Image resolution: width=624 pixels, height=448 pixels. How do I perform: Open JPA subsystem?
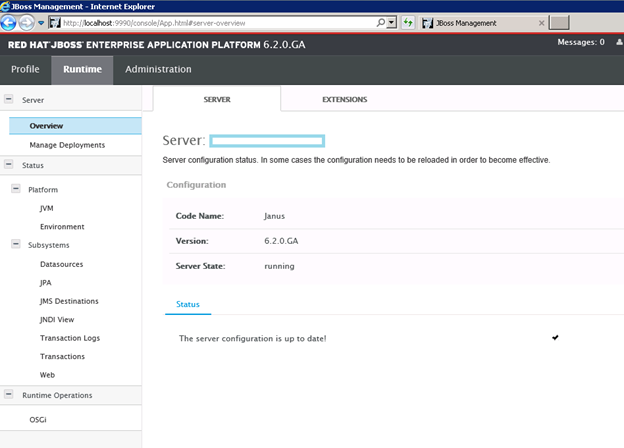click(45, 282)
